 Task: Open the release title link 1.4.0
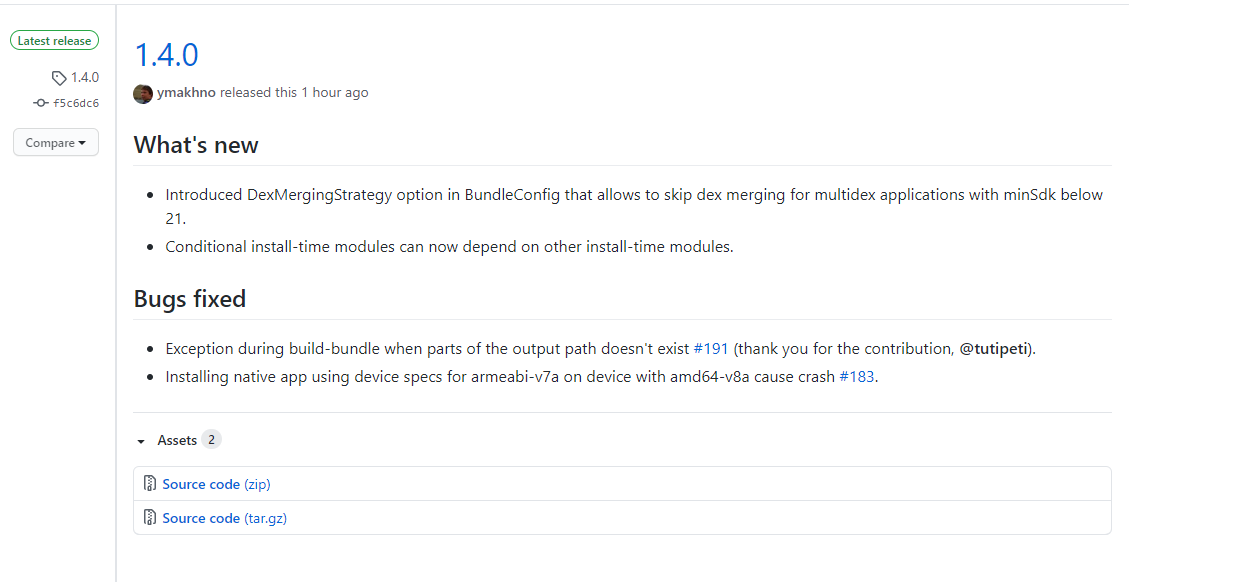[x=165, y=55]
